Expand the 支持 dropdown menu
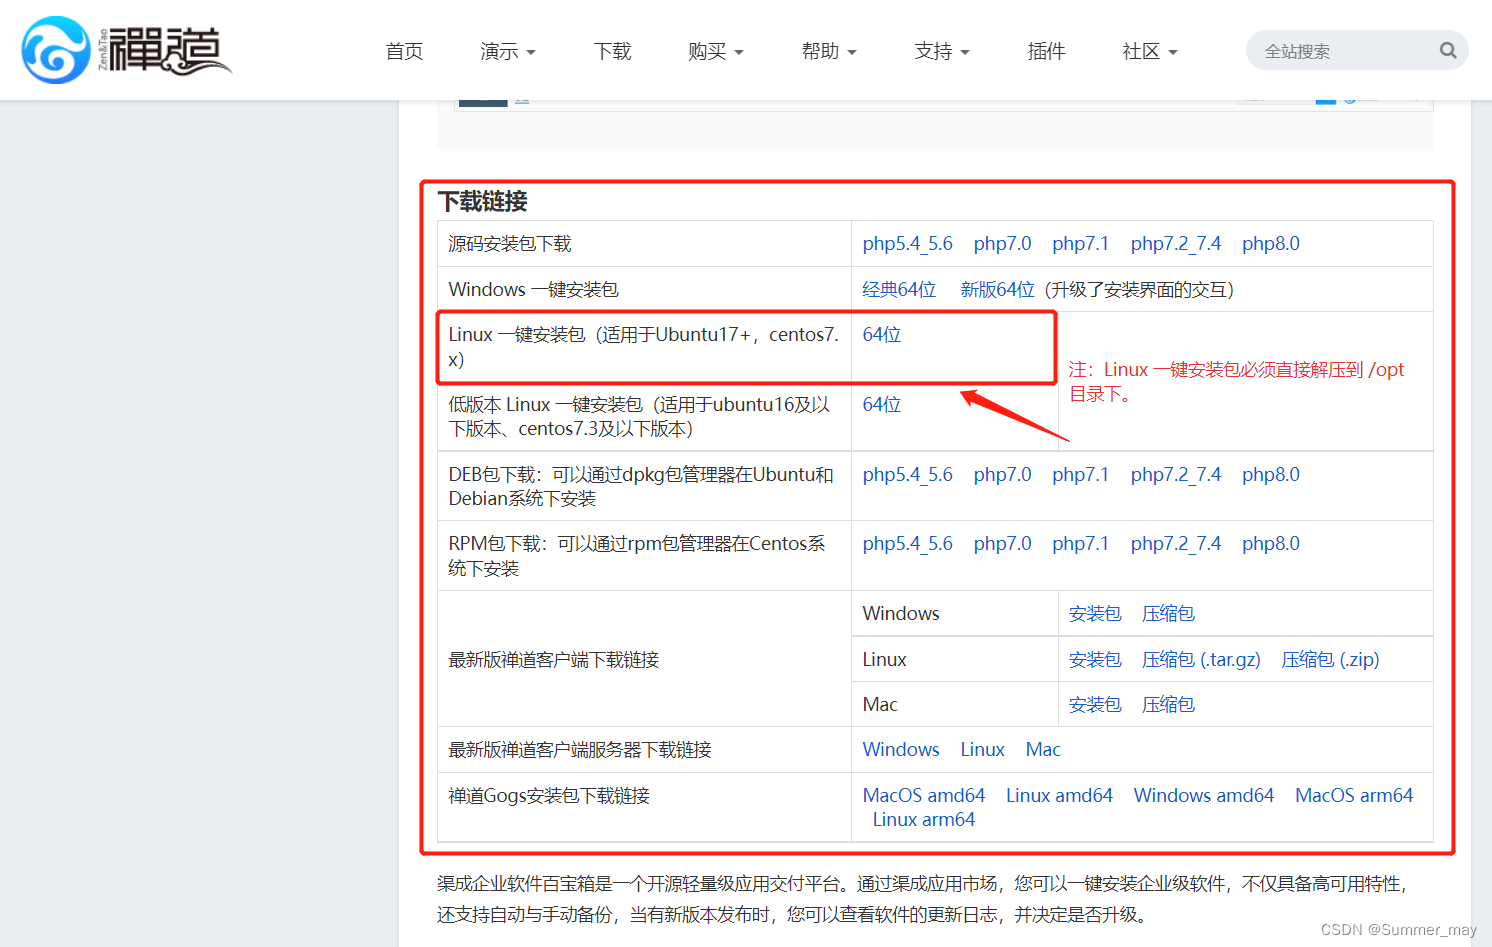This screenshot has height=947, width=1492. [942, 51]
